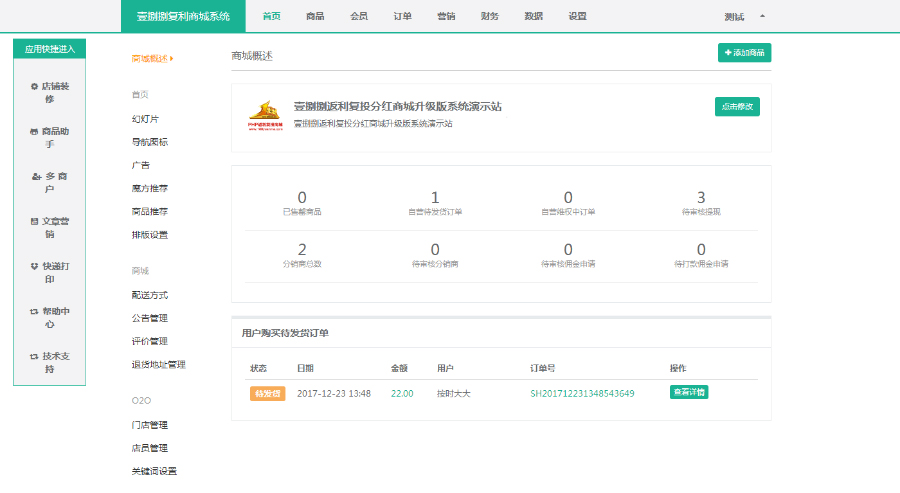The width and height of the screenshot is (900, 493).
Task: Click the 待审核提现 statistic
Action: click(x=701, y=203)
